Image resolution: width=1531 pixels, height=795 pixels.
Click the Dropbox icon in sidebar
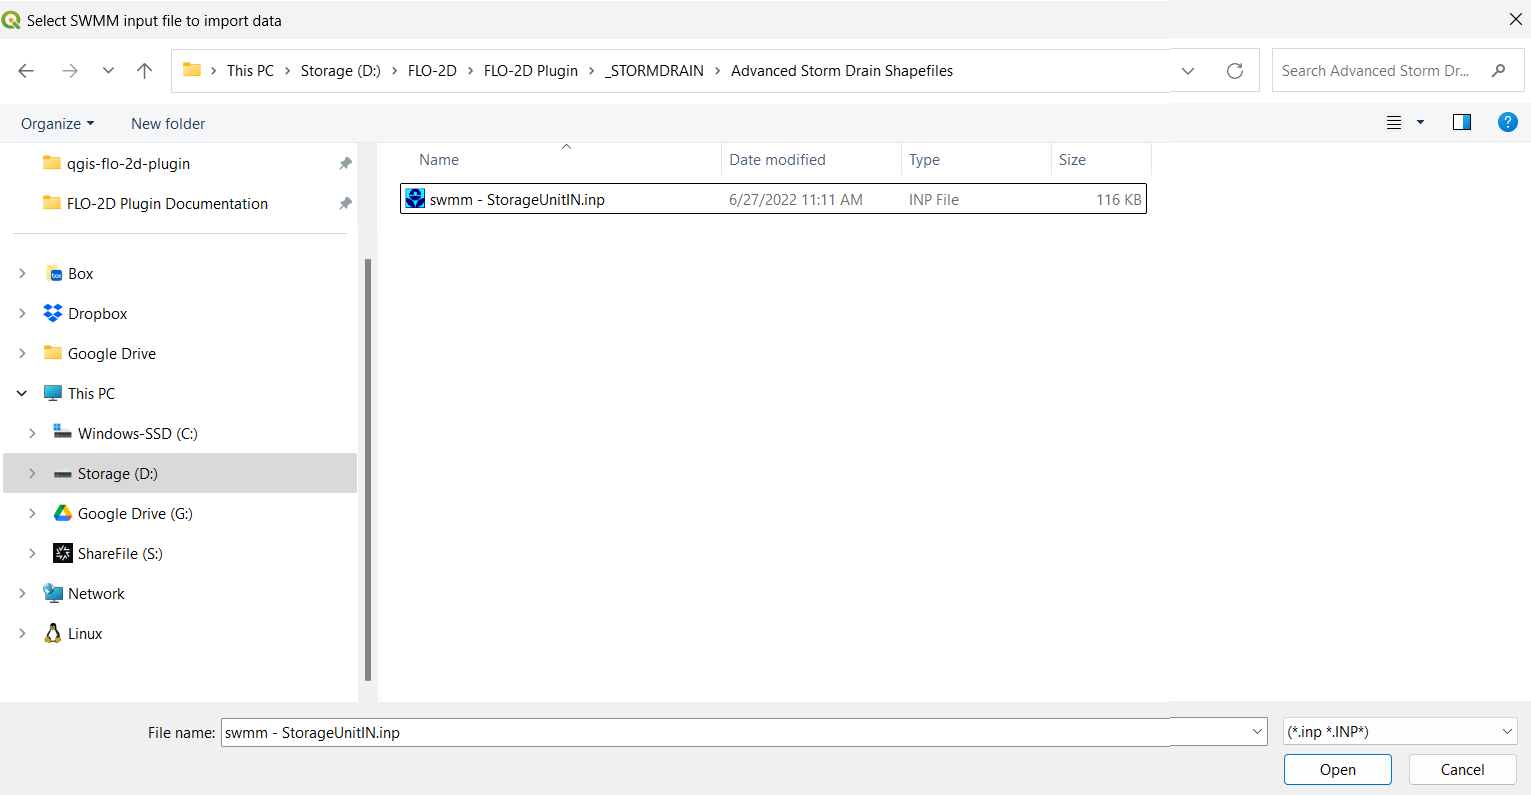tap(53, 314)
